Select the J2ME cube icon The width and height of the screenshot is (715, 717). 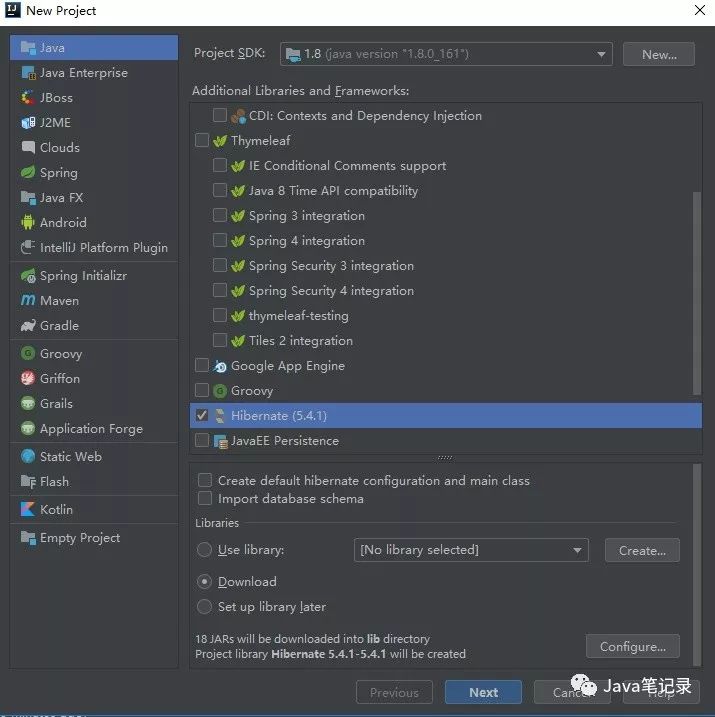pos(28,123)
